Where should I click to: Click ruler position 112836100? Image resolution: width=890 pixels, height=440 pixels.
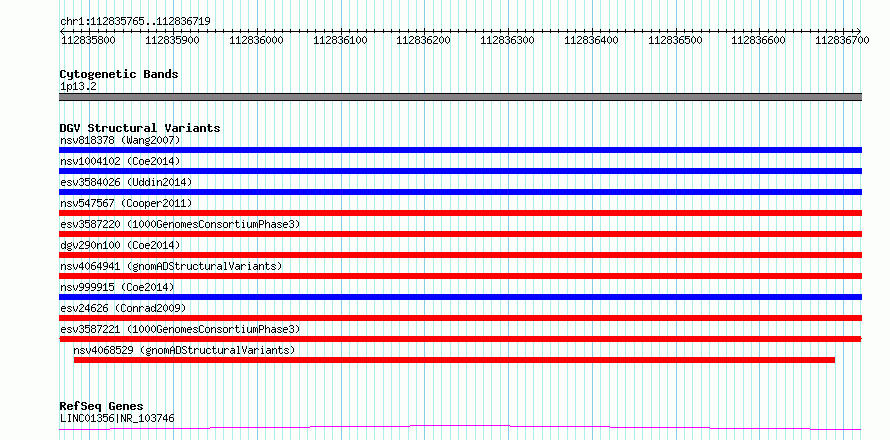(340, 40)
